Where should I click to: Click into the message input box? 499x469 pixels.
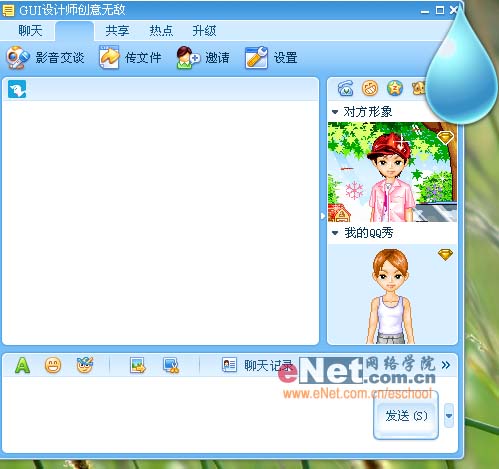click(x=187, y=415)
